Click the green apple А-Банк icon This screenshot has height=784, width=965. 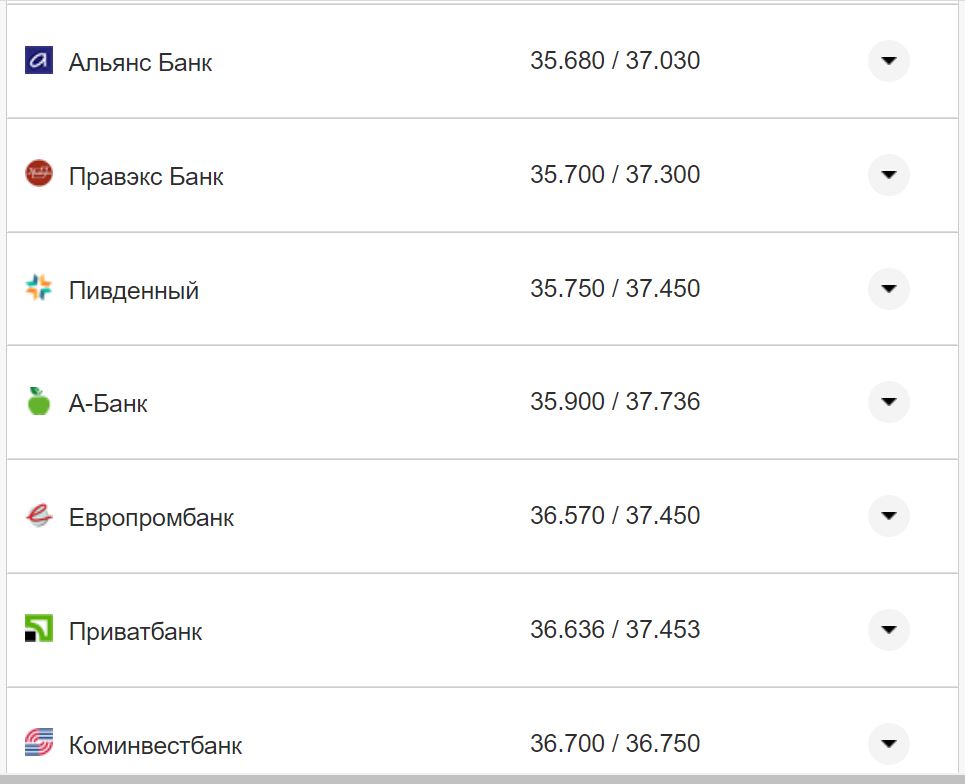[x=38, y=402]
